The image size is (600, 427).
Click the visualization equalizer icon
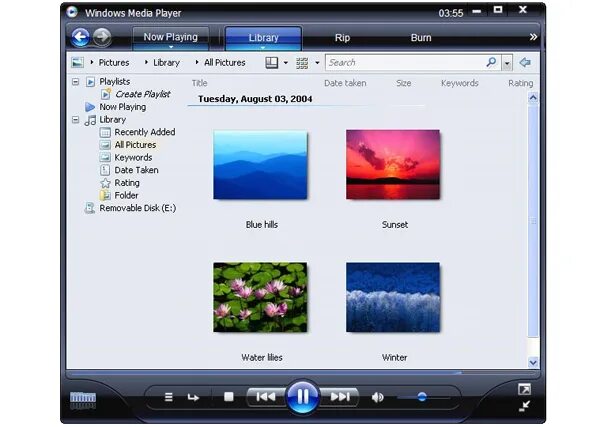pyautogui.click(x=83, y=400)
